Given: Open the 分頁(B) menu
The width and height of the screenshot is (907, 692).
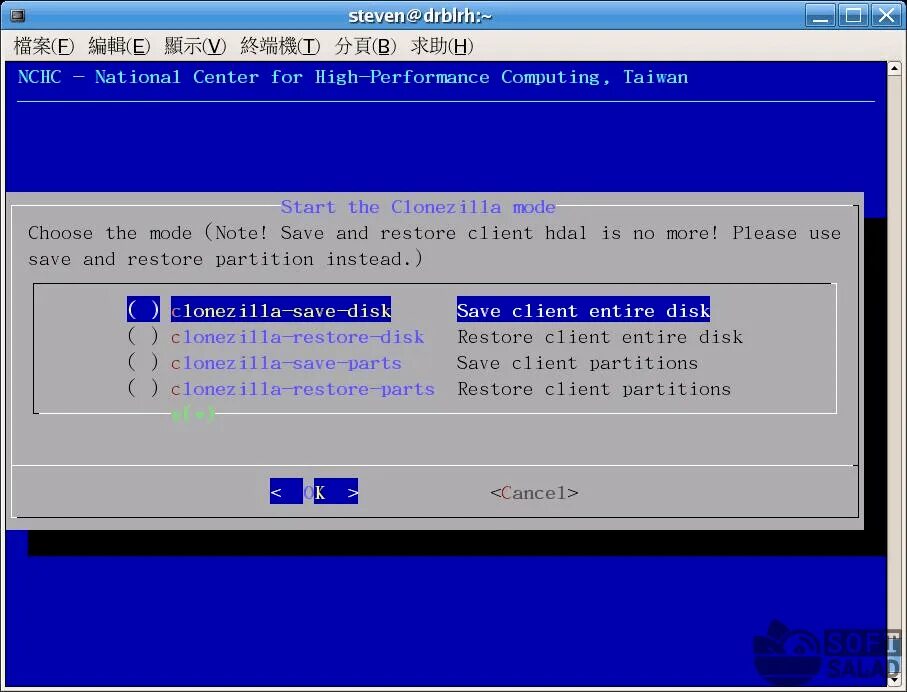Looking at the screenshot, I should click(x=365, y=46).
